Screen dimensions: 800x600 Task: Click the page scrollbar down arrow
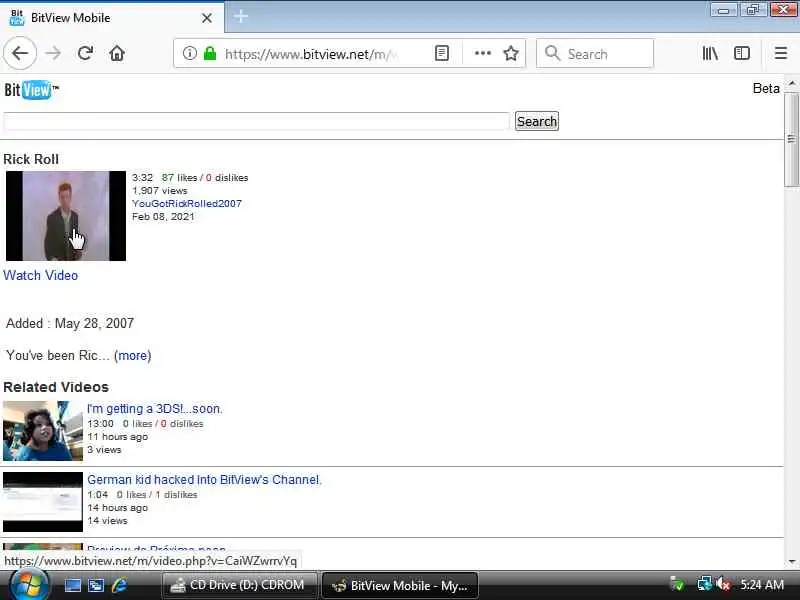(791, 561)
